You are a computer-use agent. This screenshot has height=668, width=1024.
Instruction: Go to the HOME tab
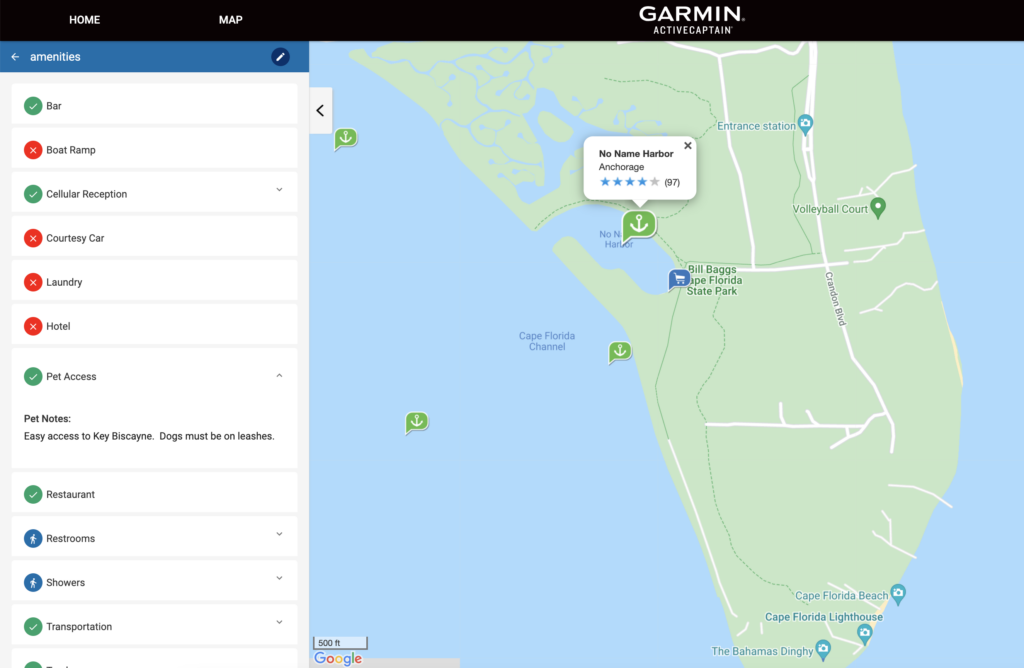click(x=84, y=20)
